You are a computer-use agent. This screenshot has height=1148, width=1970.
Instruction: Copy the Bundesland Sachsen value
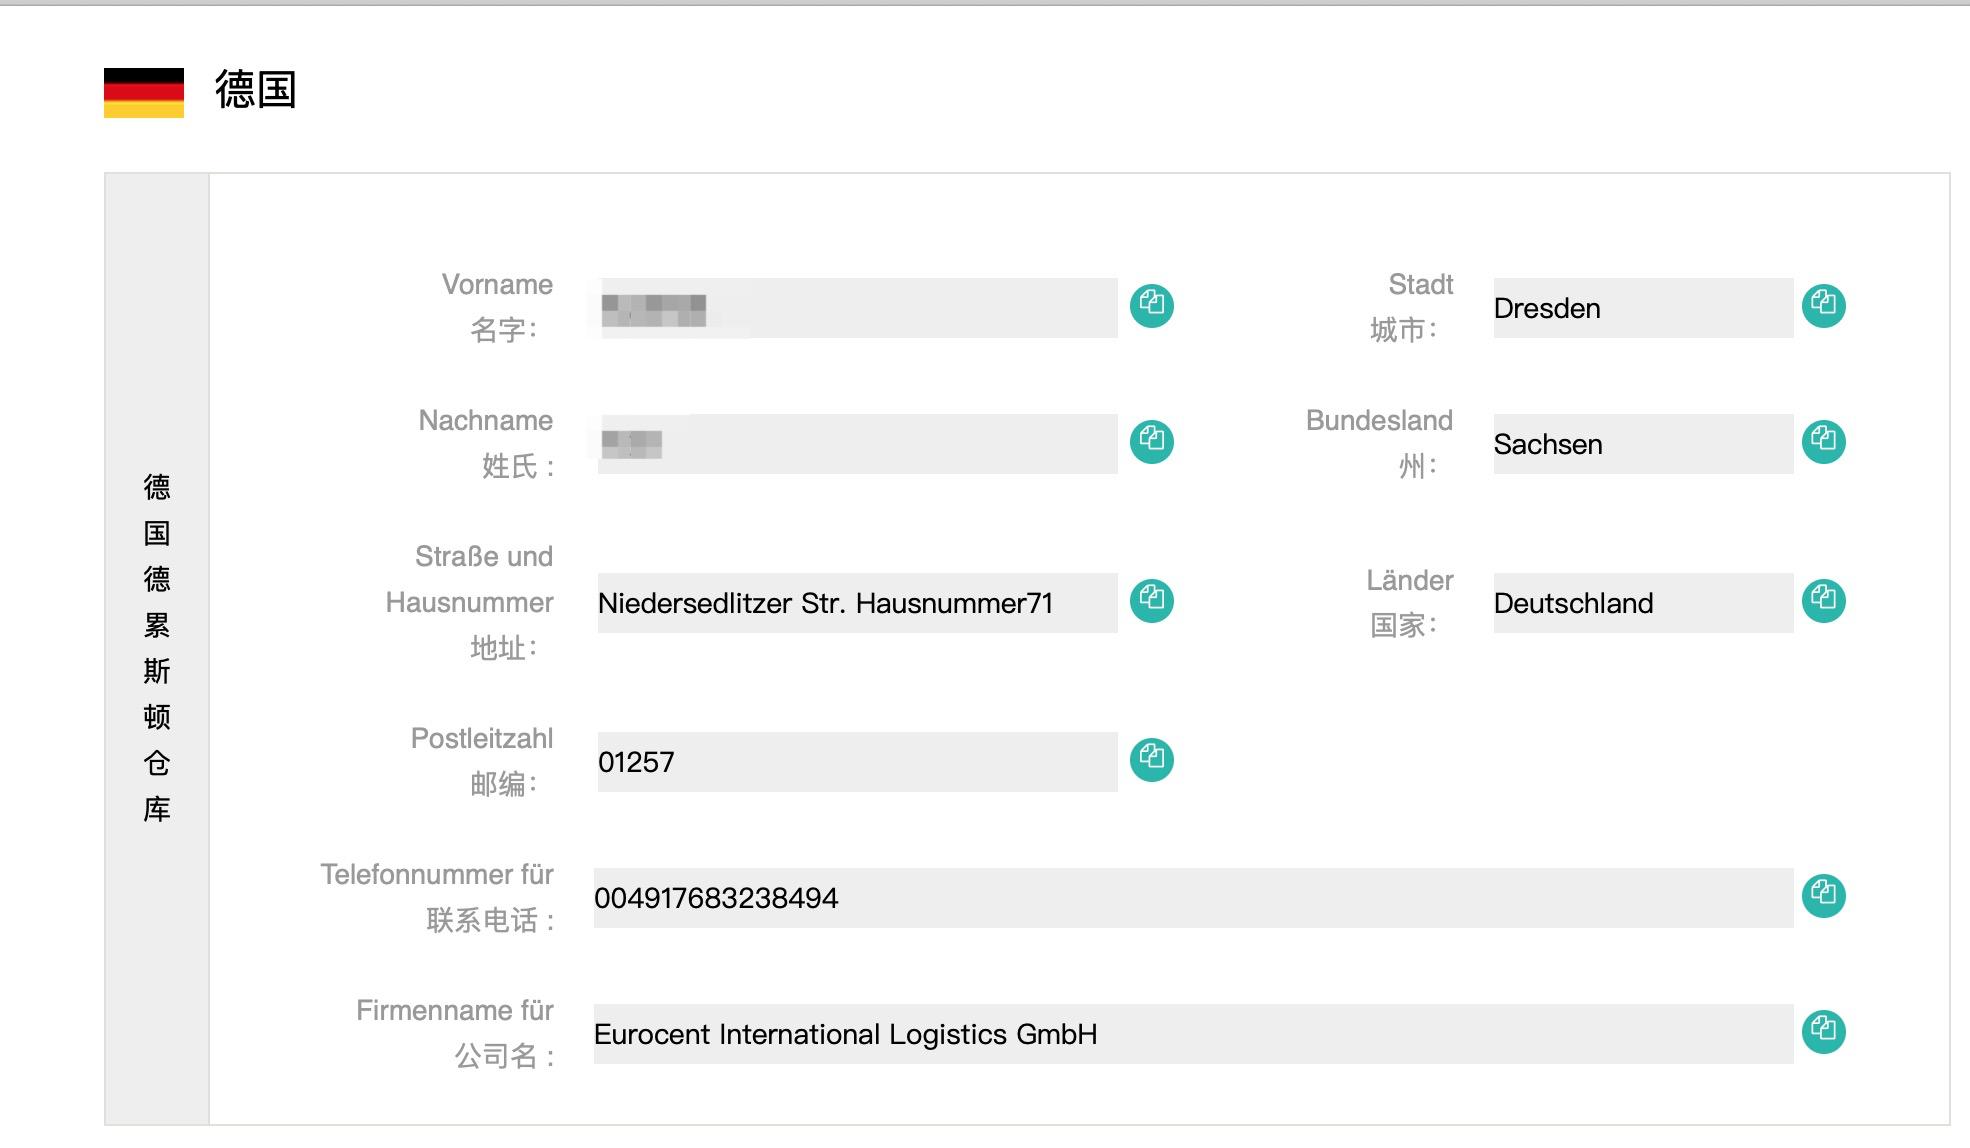pyautogui.click(x=1823, y=441)
